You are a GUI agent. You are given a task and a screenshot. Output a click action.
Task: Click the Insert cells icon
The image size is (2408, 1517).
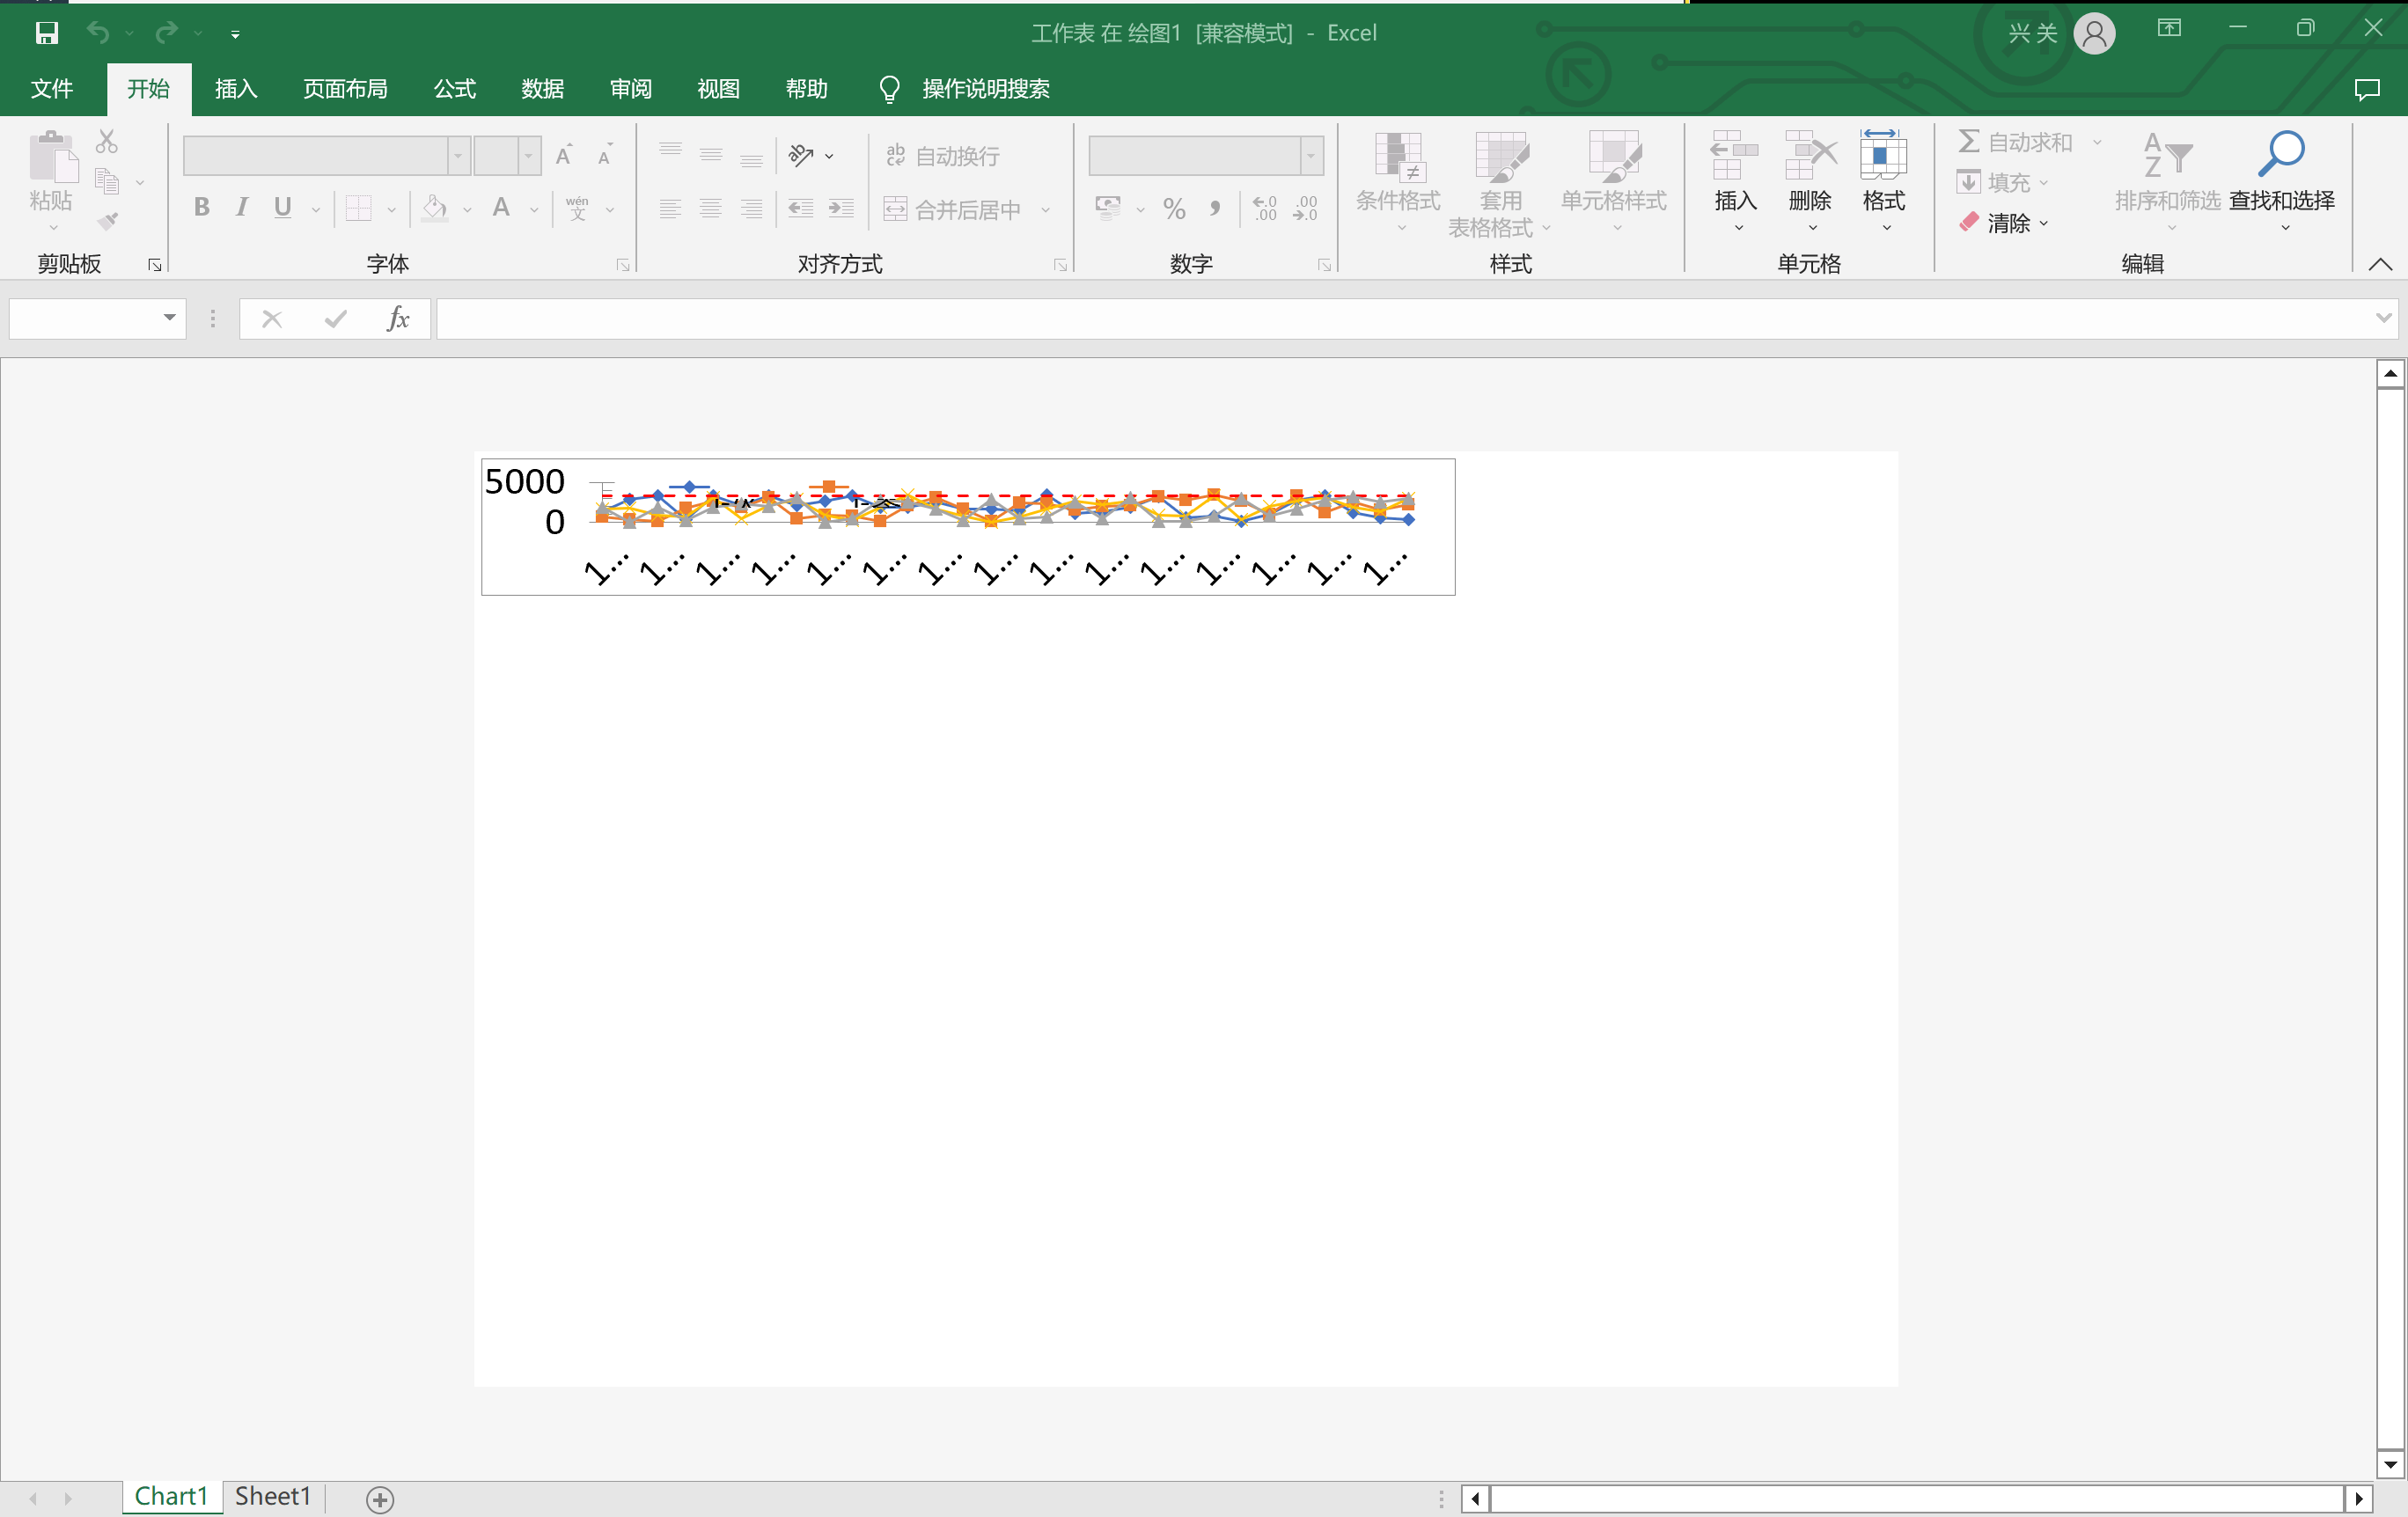pos(1734,157)
